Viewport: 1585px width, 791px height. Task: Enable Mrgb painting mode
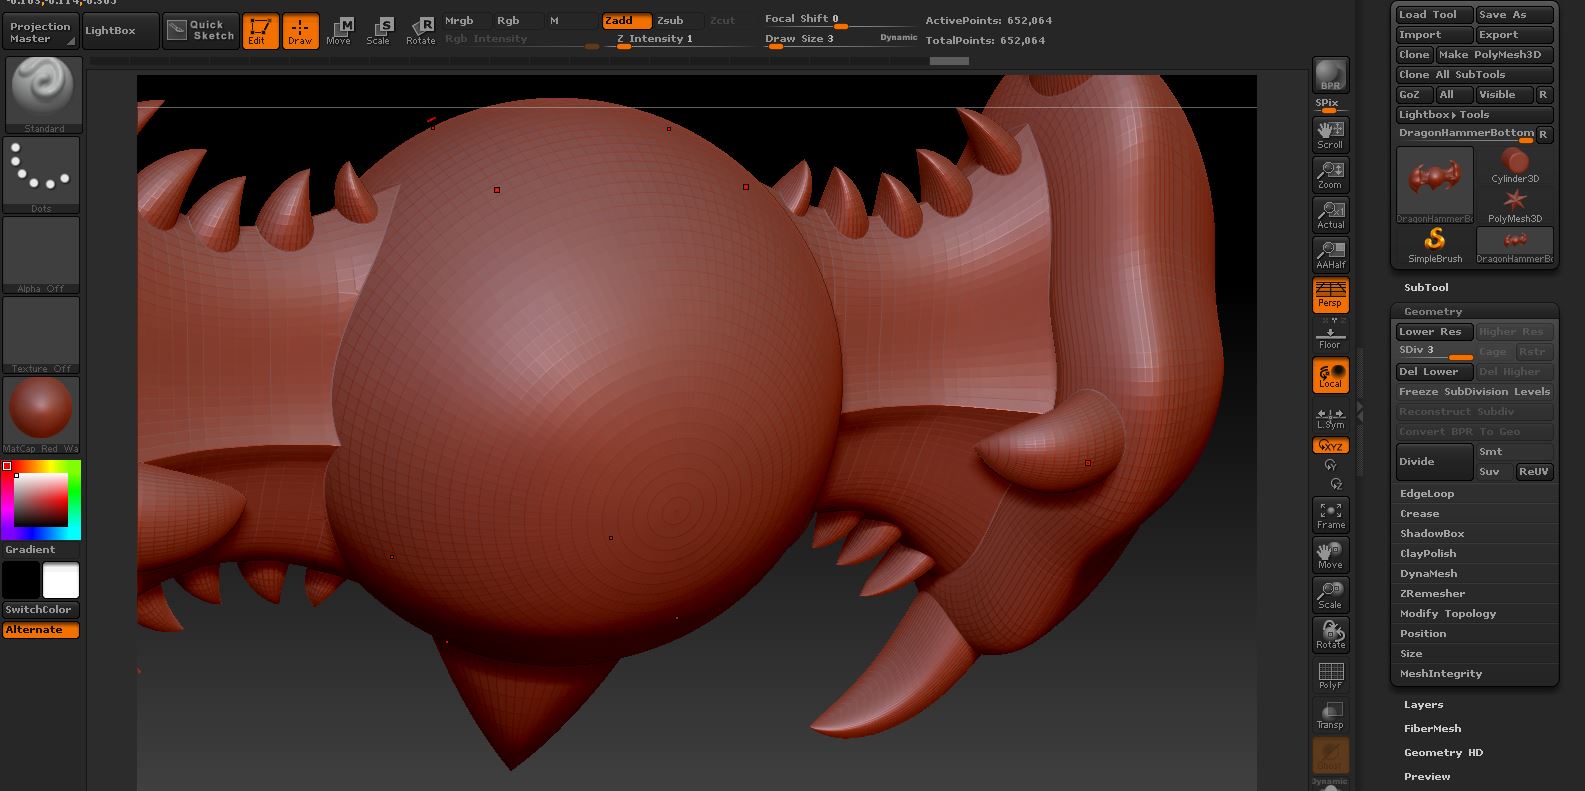[x=467, y=20]
